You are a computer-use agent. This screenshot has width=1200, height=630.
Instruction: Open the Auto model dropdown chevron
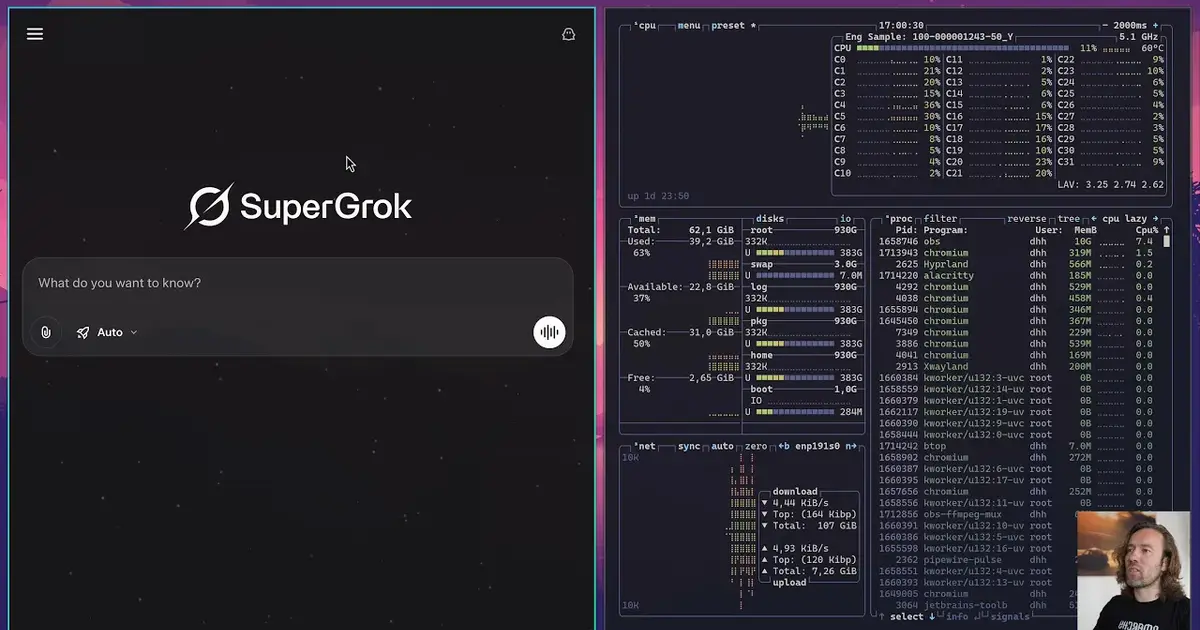click(x=134, y=332)
